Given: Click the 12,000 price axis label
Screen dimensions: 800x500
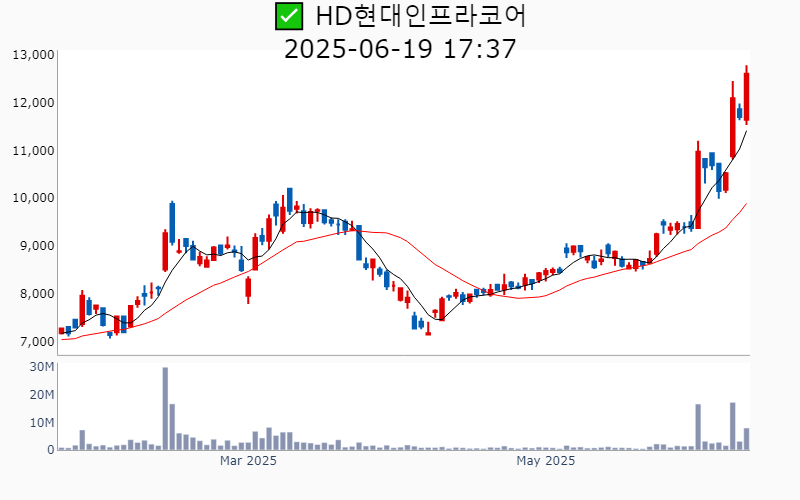Looking at the screenshot, I should pyautogui.click(x=33, y=103).
